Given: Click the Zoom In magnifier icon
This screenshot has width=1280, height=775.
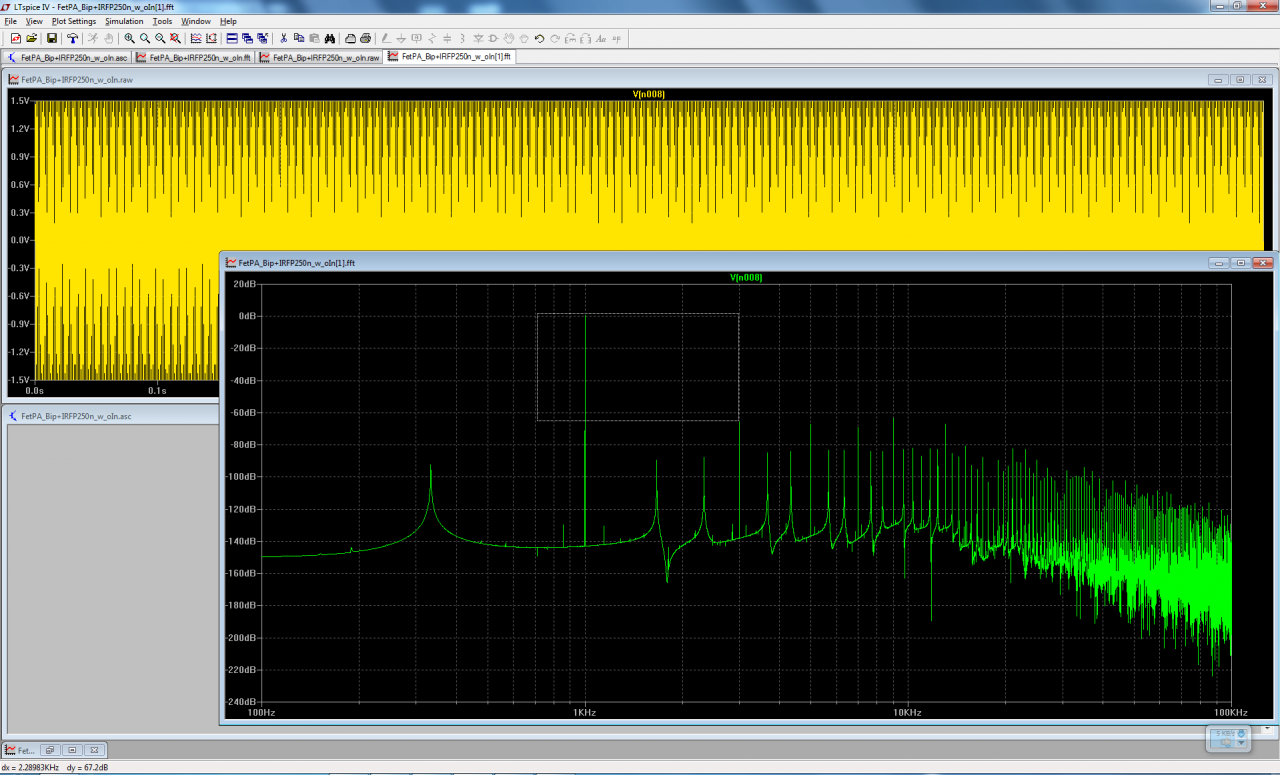Looking at the screenshot, I should pos(130,38).
